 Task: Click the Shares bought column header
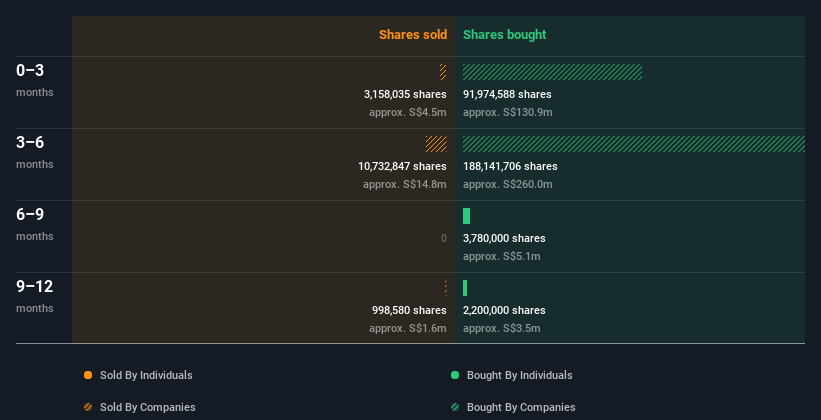(505, 35)
